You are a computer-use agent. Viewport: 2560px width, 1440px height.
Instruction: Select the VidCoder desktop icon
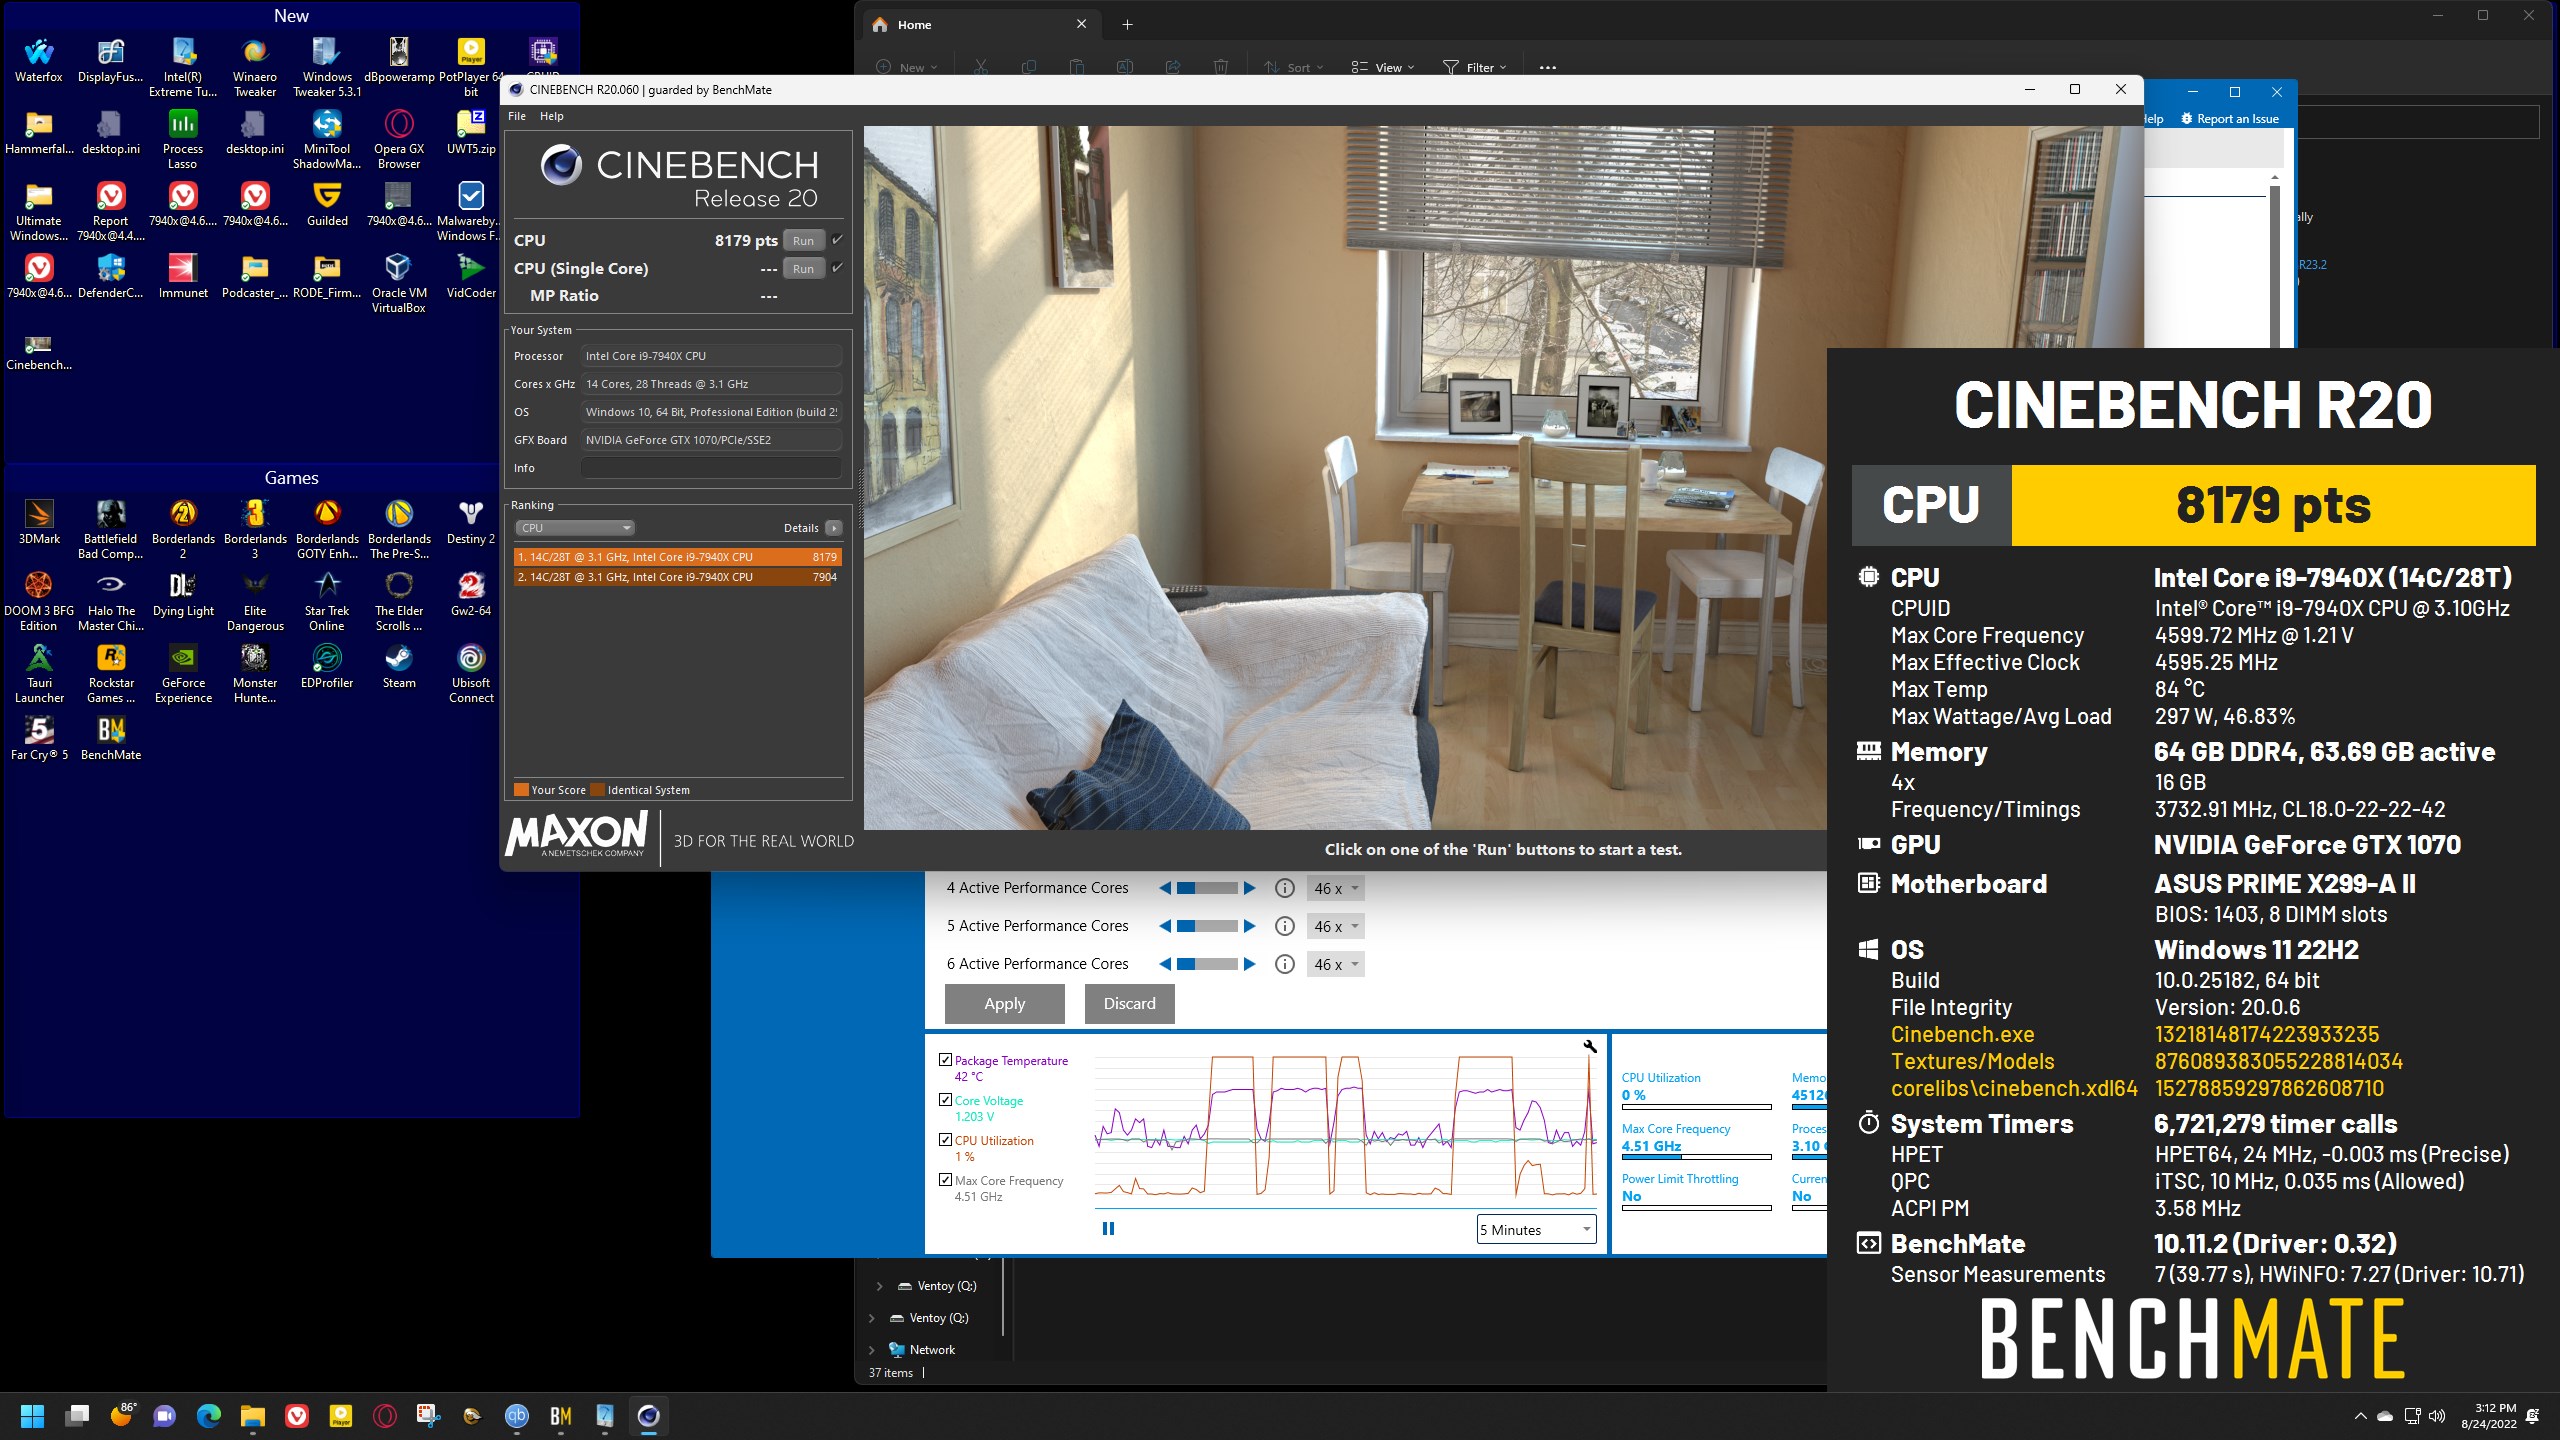pyautogui.click(x=471, y=276)
